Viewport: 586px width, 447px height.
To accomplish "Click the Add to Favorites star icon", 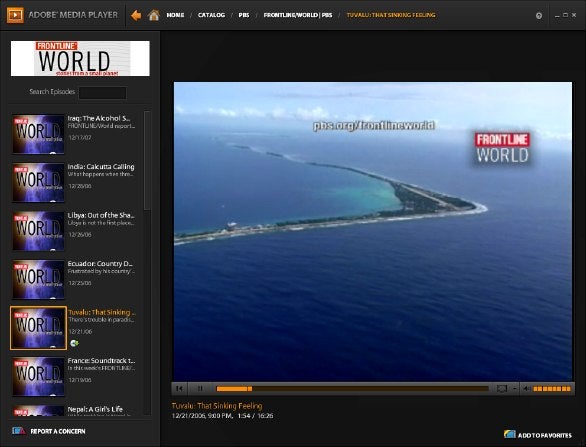I will click(x=509, y=434).
